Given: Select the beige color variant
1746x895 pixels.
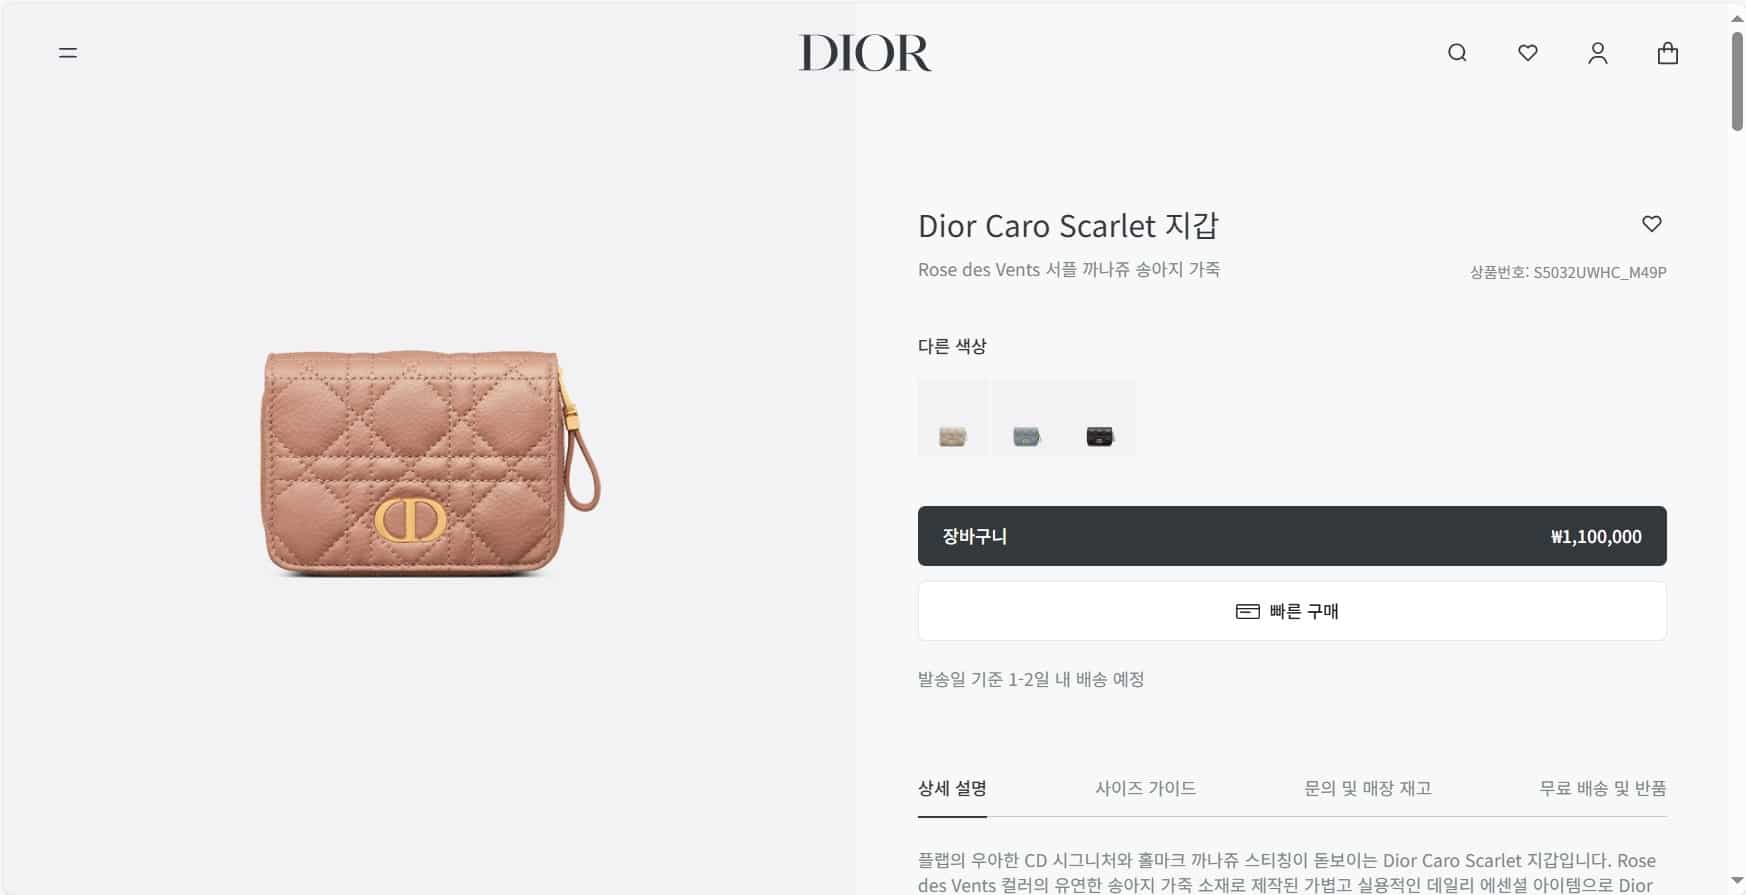Looking at the screenshot, I should point(953,418).
